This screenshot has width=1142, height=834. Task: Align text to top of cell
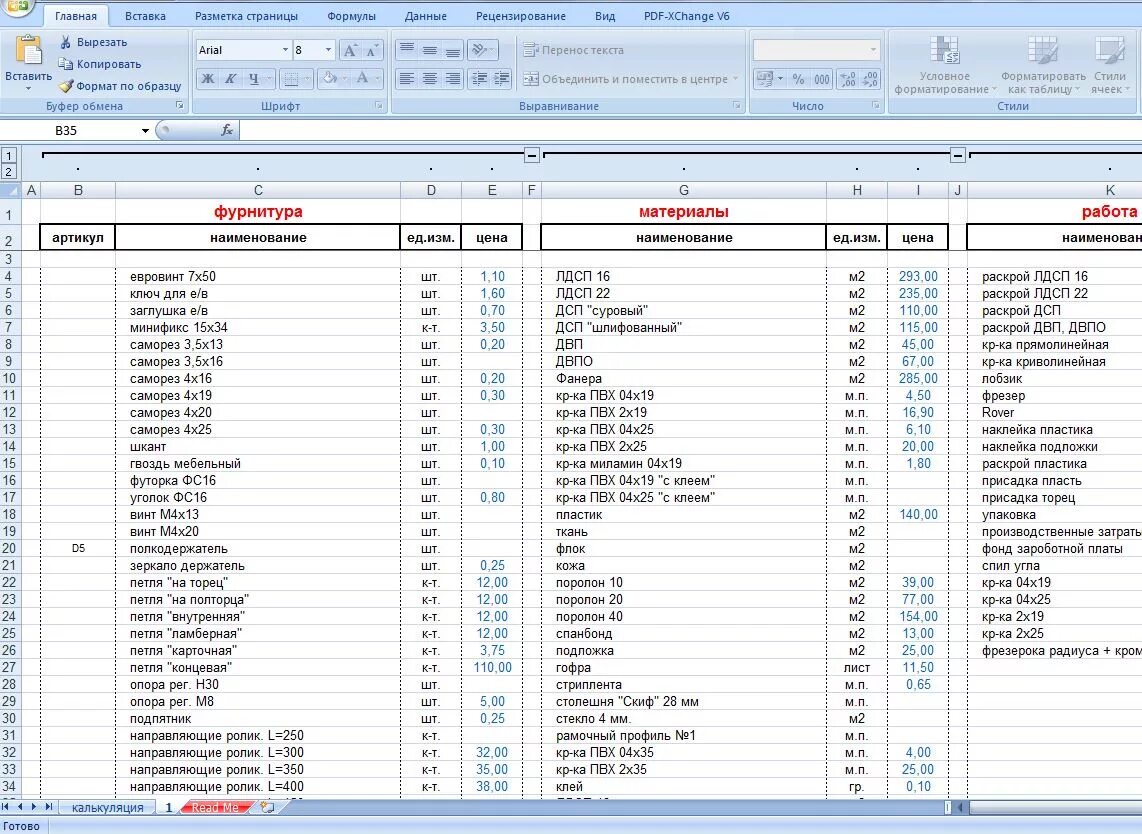point(407,50)
